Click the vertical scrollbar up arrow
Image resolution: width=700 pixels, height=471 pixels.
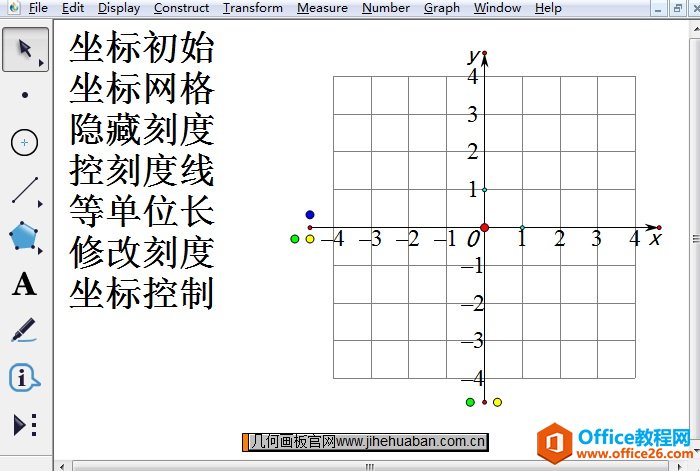tap(696, 29)
